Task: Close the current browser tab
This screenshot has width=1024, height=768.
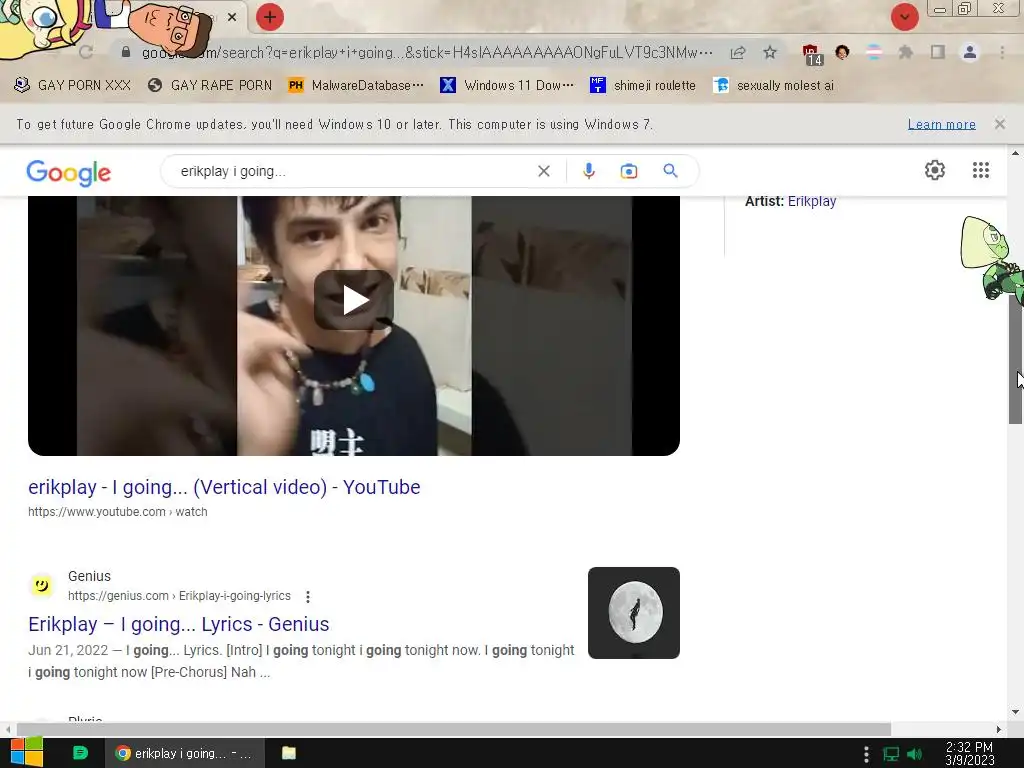Action: click(x=232, y=18)
